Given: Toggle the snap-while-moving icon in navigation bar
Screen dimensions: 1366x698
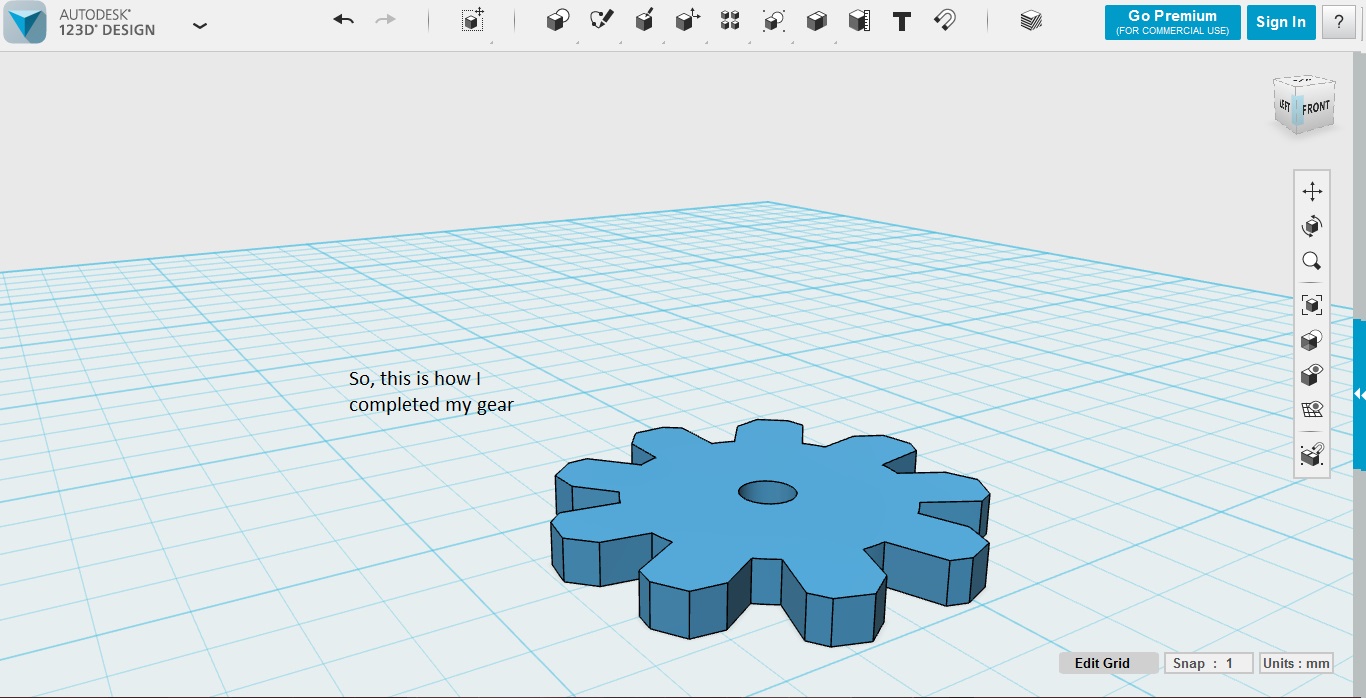Looking at the screenshot, I should (x=1312, y=455).
